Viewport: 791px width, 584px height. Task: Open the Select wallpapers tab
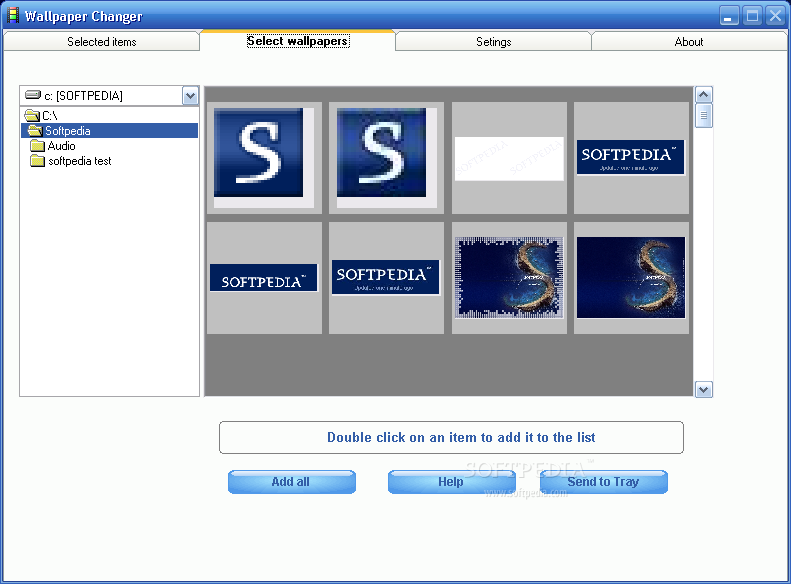coord(298,41)
